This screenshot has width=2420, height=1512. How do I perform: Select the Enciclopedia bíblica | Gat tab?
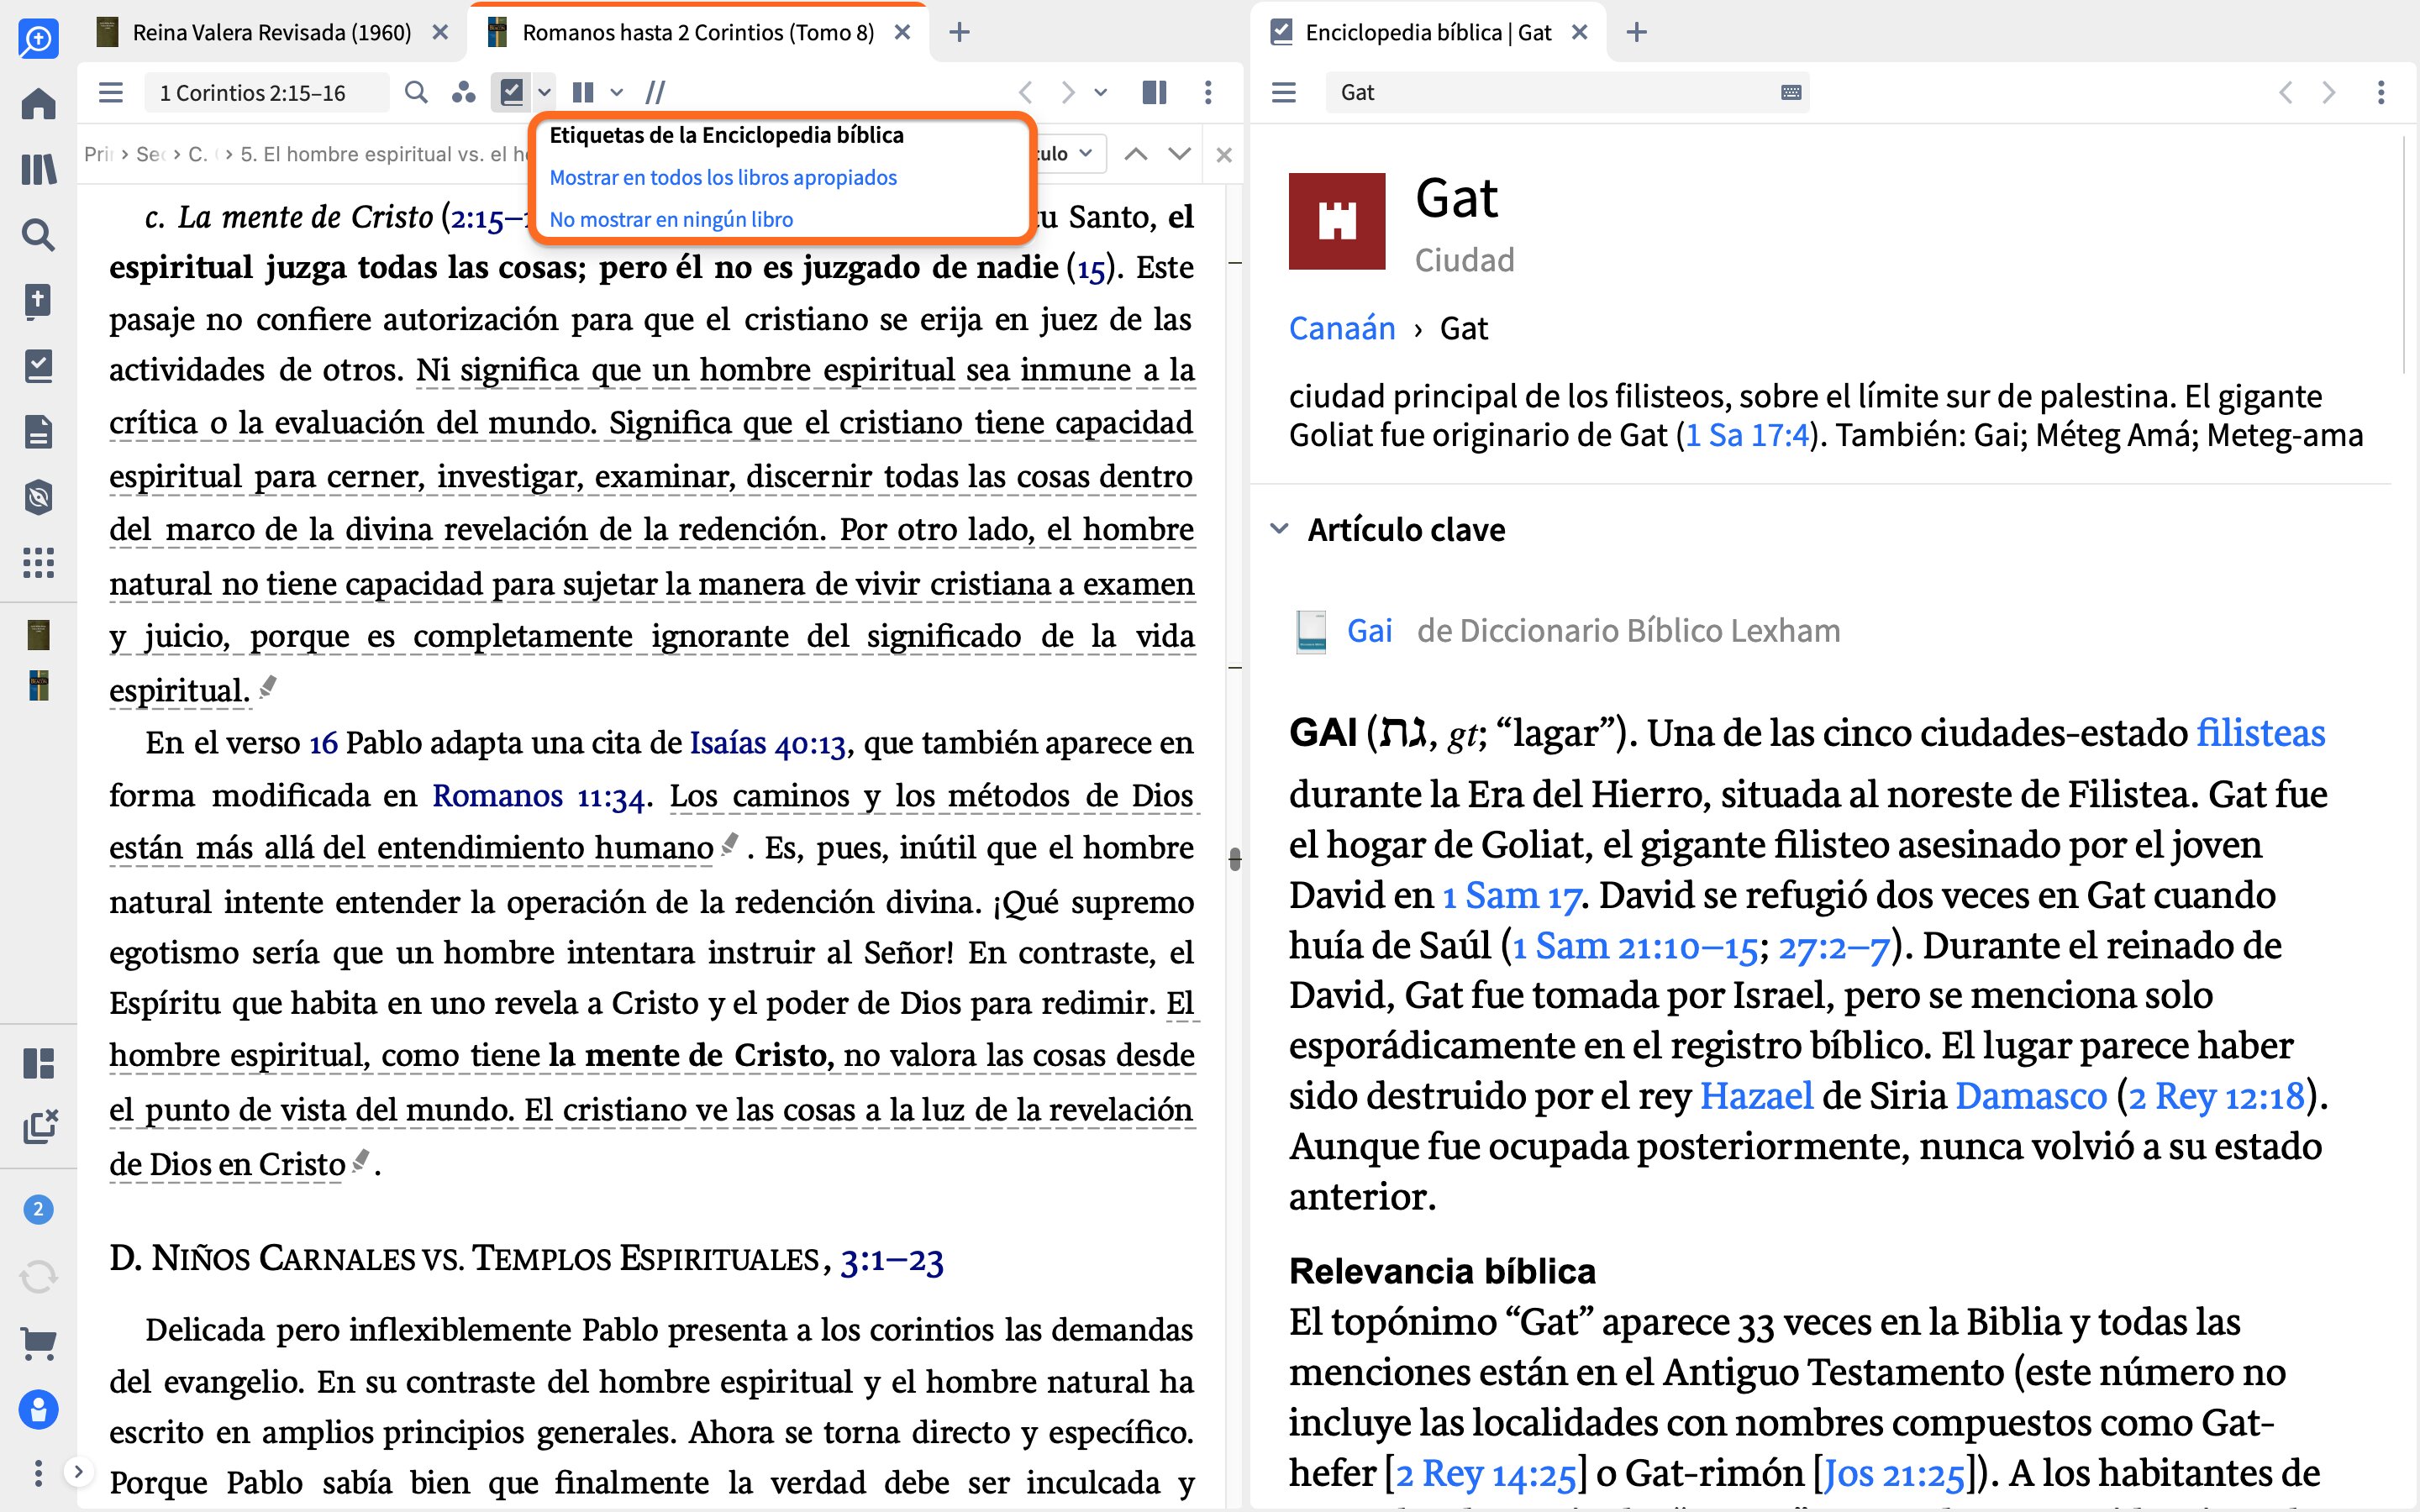tap(1427, 33)
